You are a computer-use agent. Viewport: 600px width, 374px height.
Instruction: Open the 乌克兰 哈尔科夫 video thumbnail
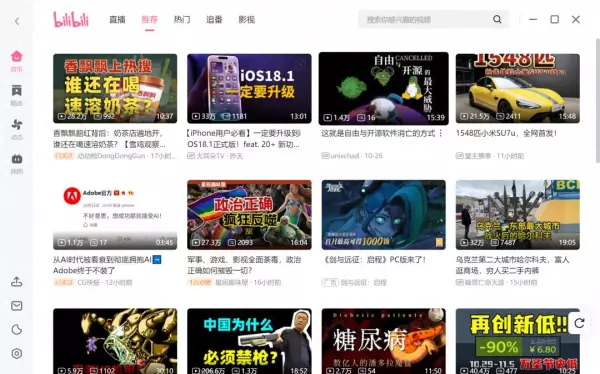click(x=518, y=215)
